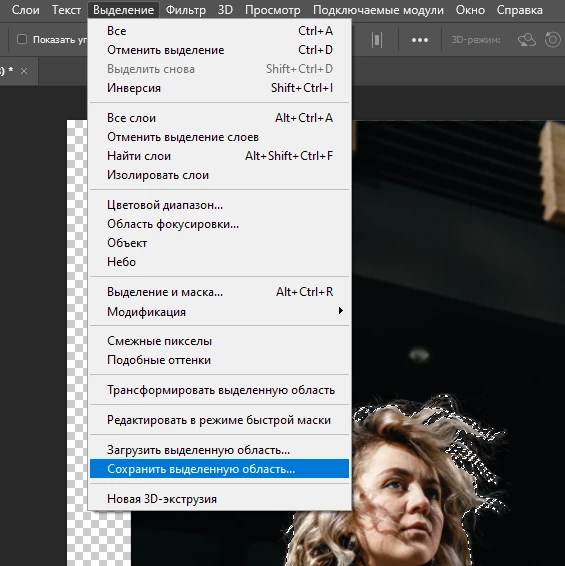Open the Фильтр menu

tap(186, 10)
